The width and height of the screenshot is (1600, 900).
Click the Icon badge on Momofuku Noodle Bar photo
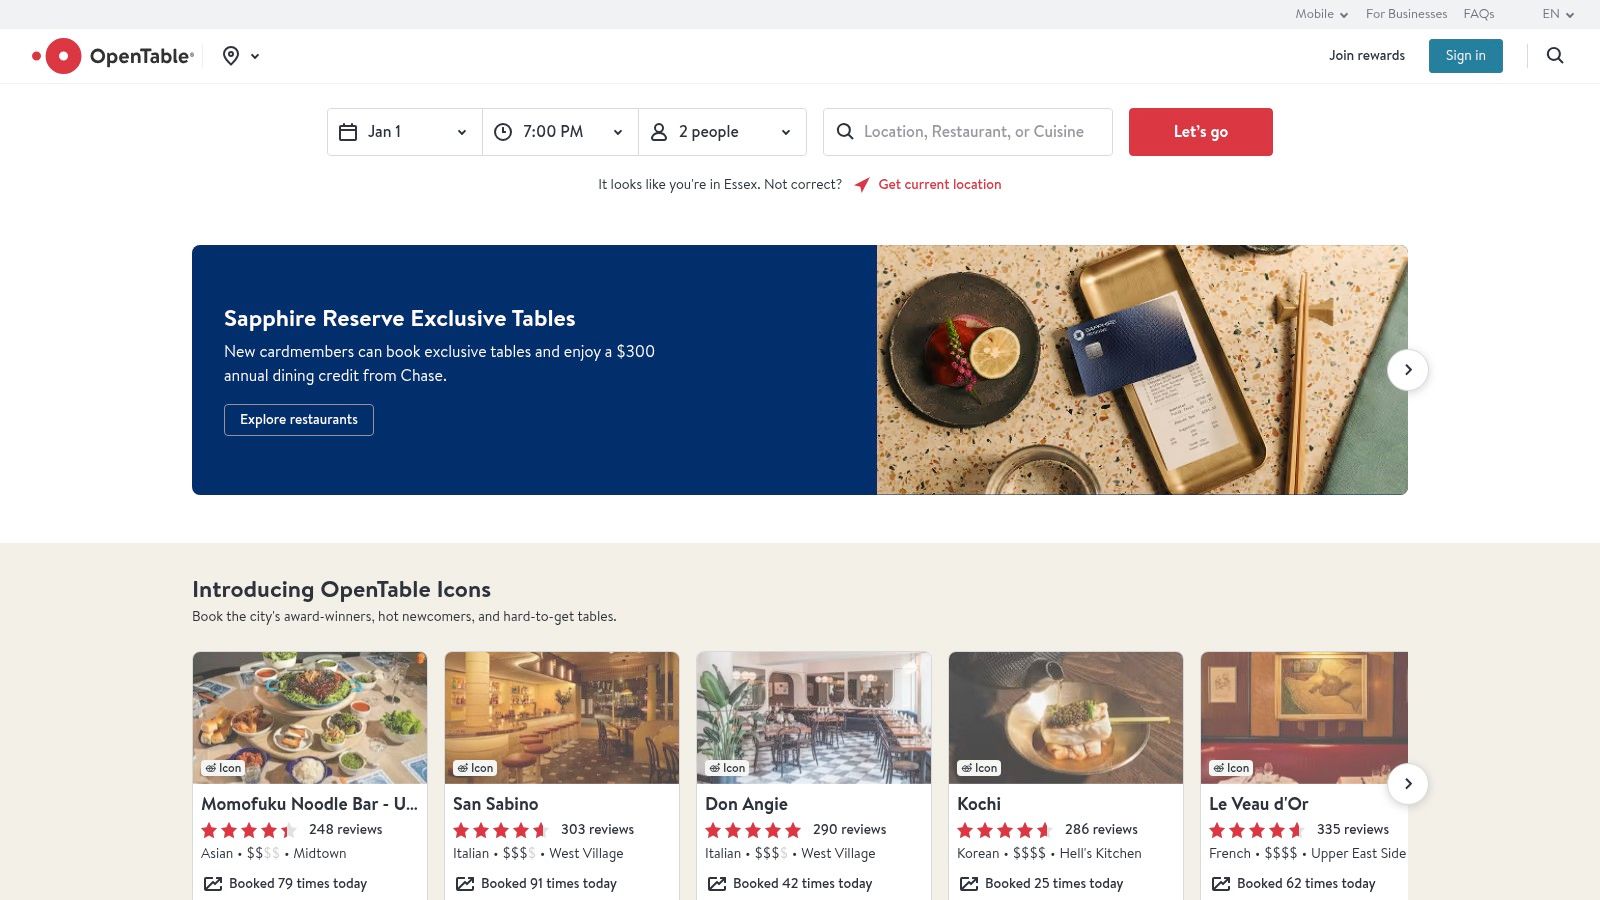tap(223, 768)
